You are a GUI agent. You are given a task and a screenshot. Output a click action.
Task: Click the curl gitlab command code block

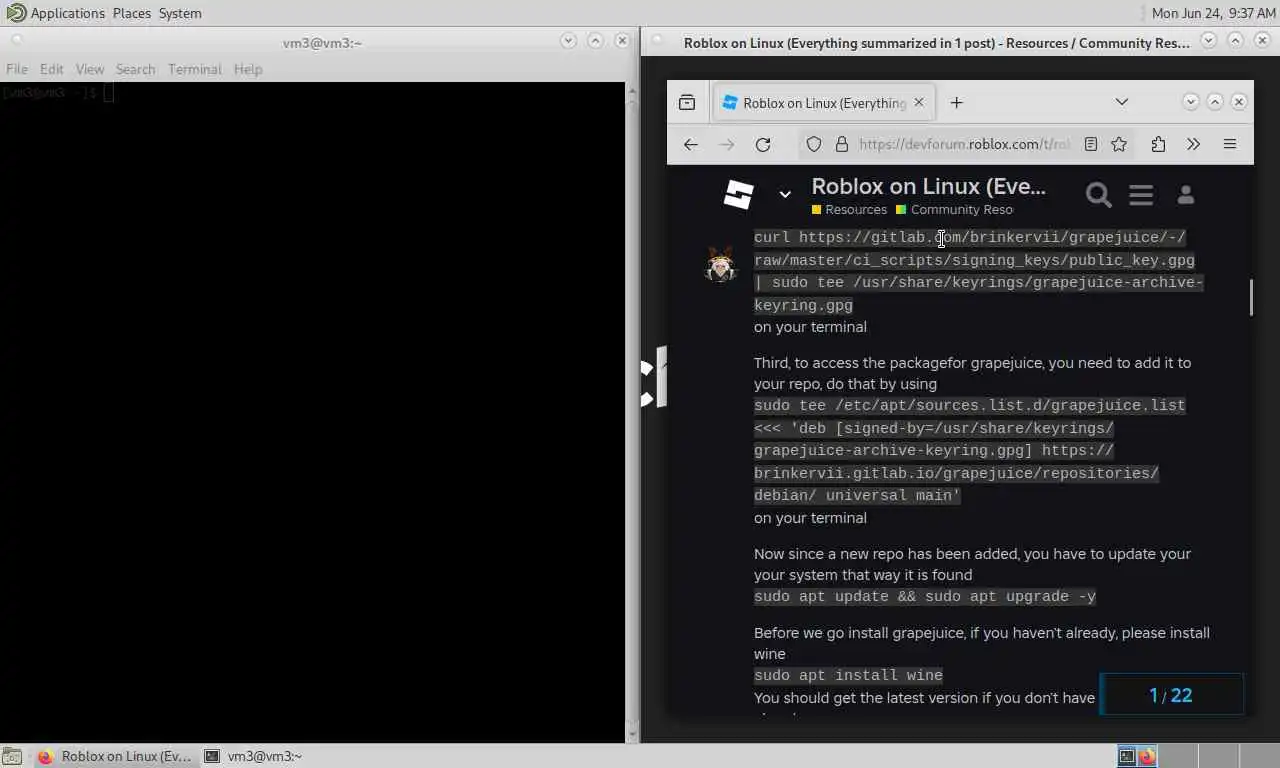[978, 271]
